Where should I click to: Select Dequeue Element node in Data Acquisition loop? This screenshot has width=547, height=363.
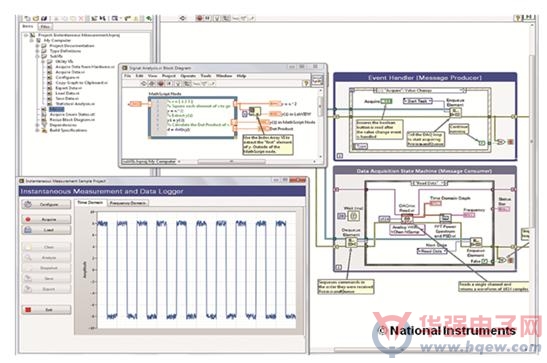[x=352, y=242]
